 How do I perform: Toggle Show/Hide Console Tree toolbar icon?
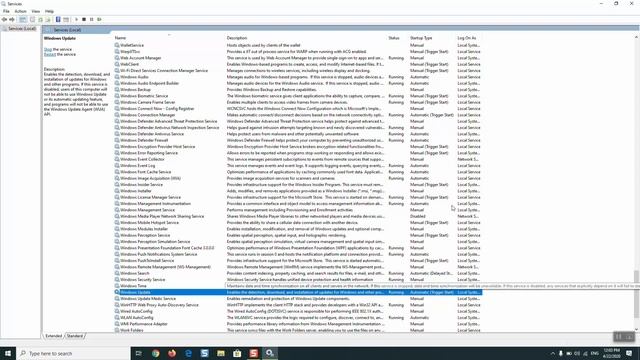(x=23, y=20)
